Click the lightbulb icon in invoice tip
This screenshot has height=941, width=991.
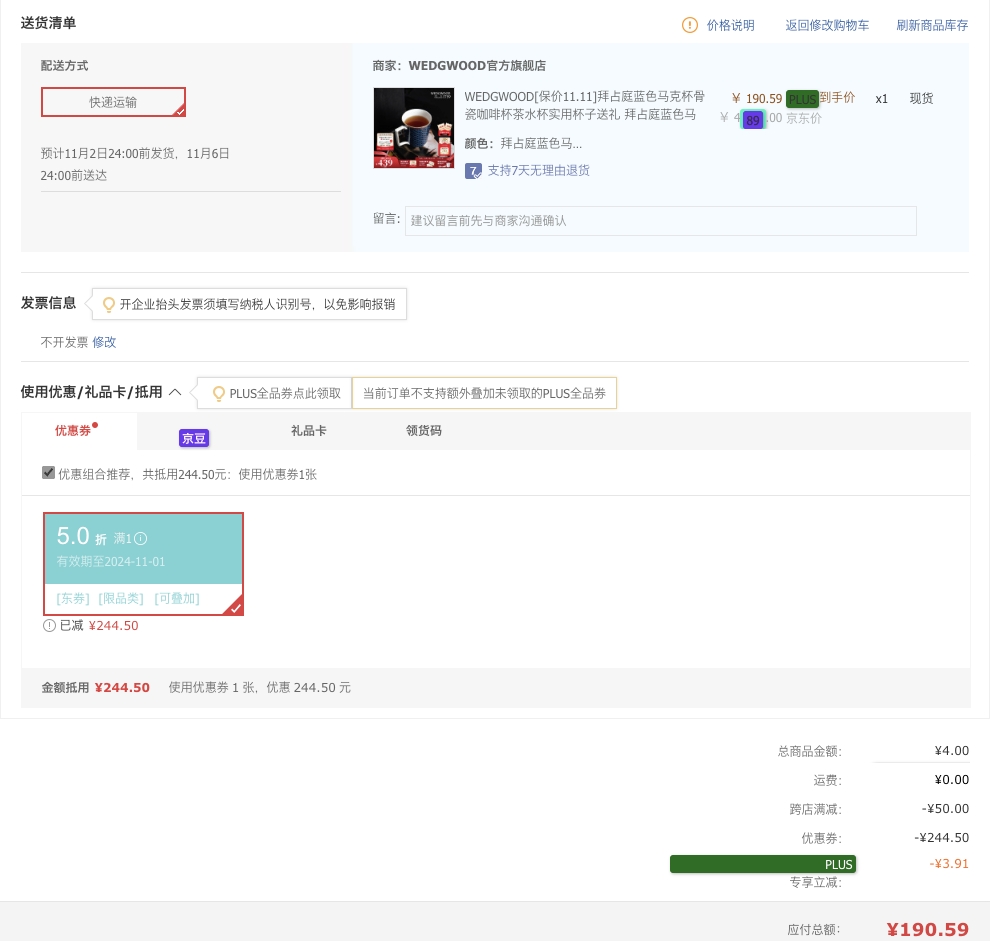pyautogui.click(x=109, y=305)
